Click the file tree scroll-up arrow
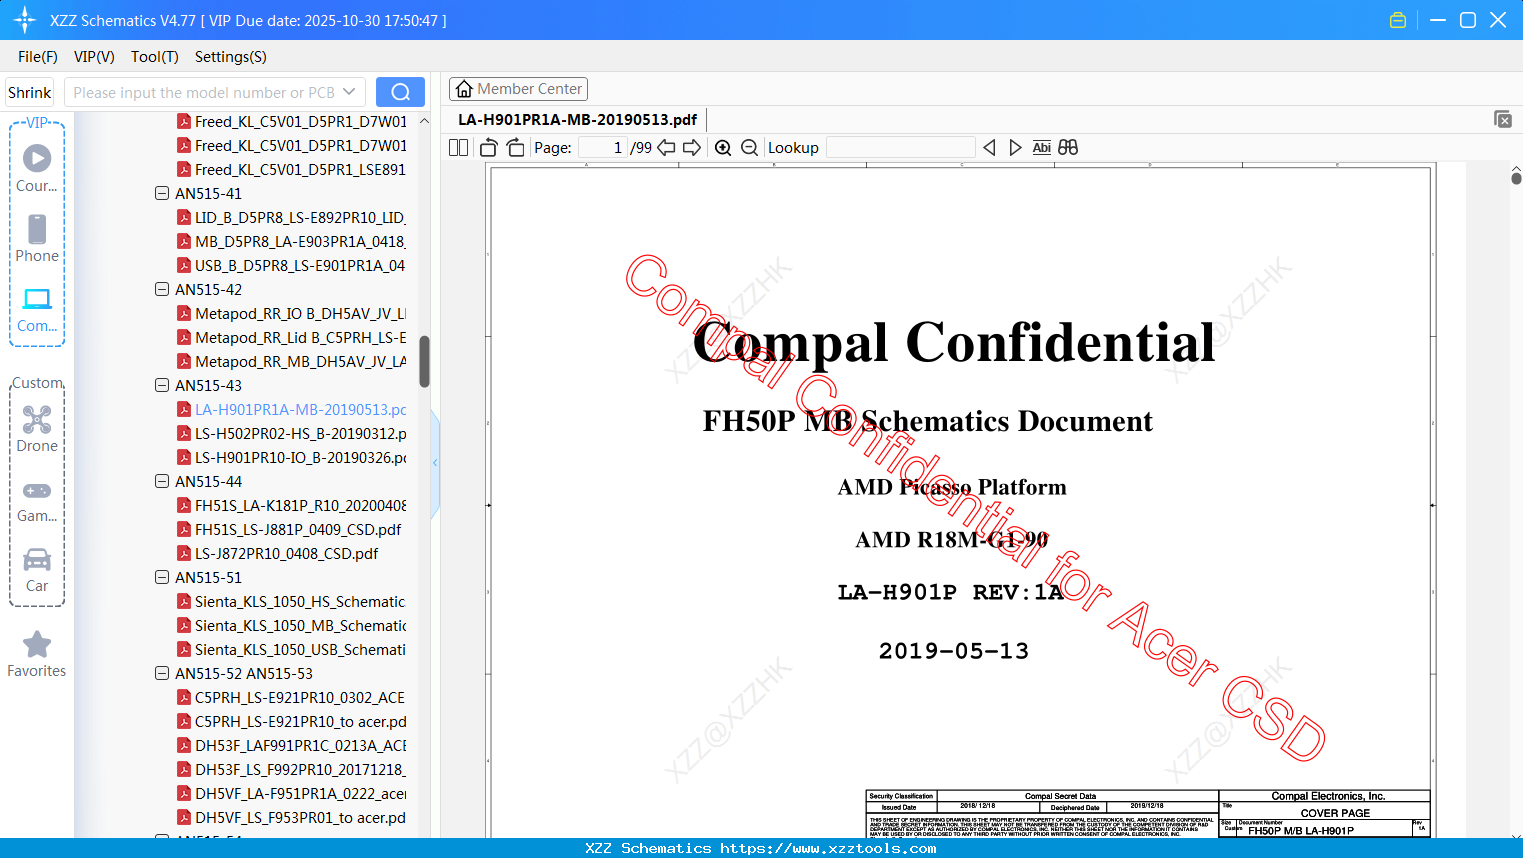Screen dimensions: 1523x858 click(x=424, y=121)
